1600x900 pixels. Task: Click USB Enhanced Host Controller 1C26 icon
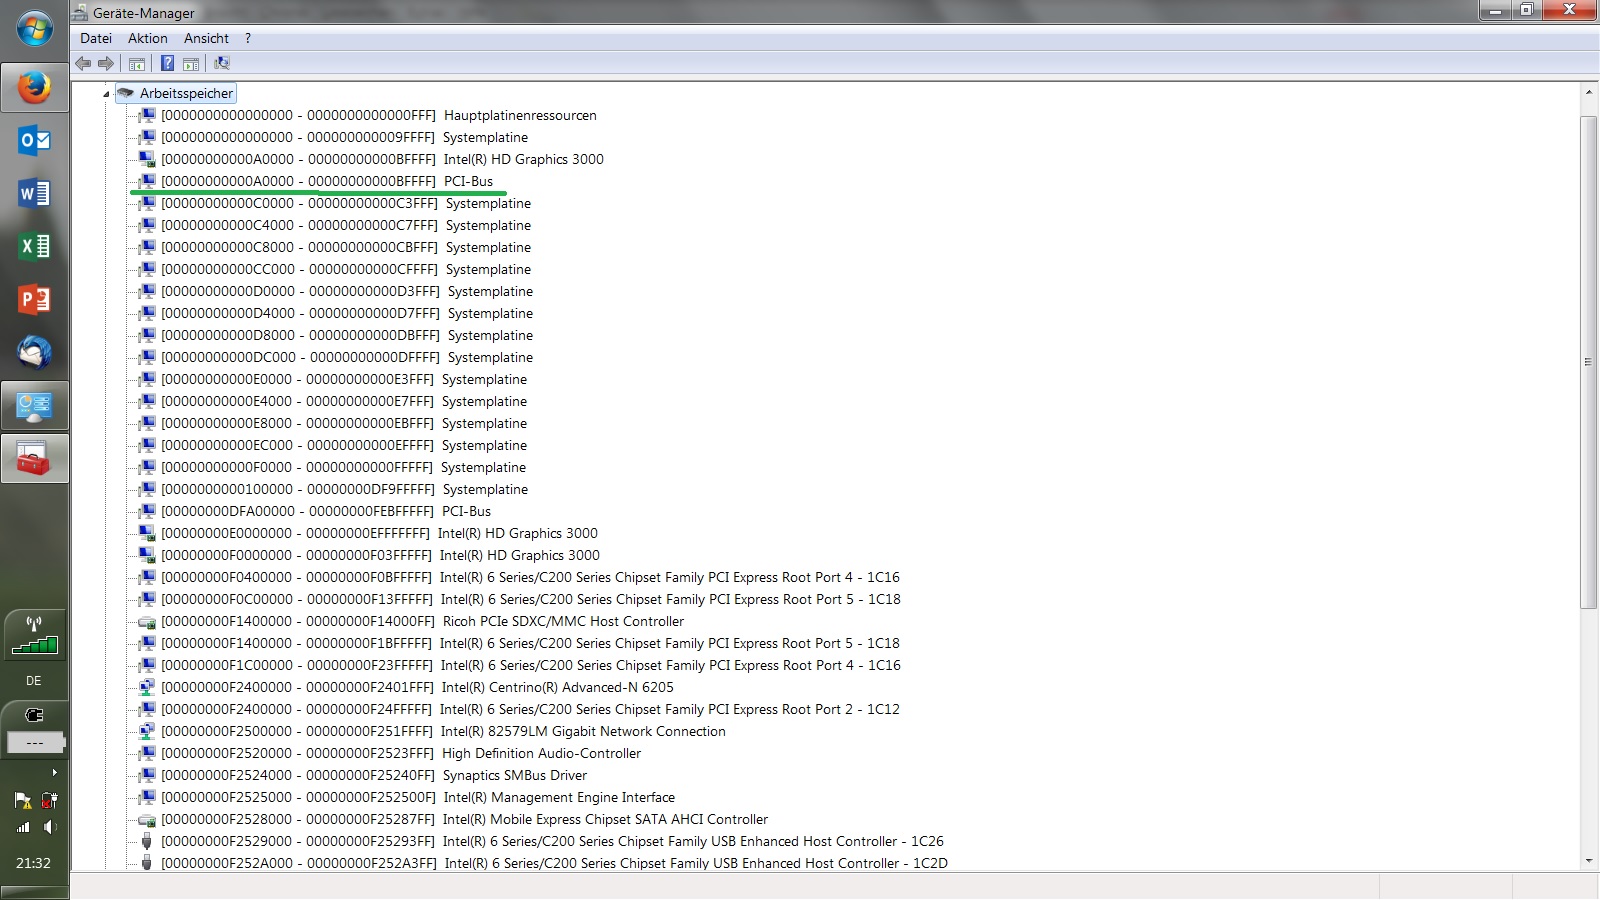pos(146,841)
